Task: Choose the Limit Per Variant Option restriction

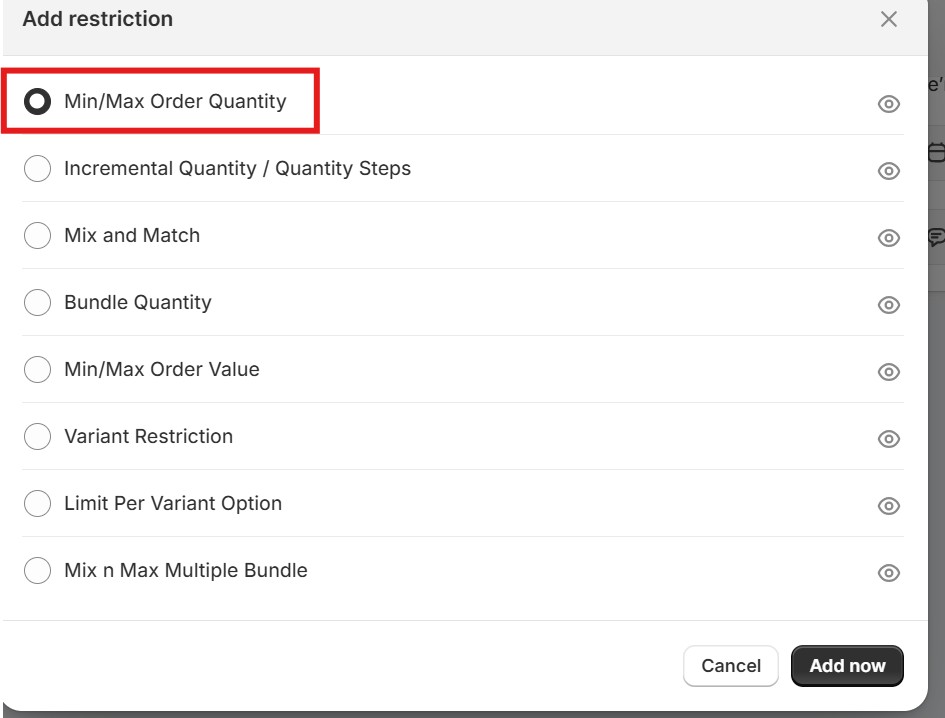Action: tap(37, 503)
